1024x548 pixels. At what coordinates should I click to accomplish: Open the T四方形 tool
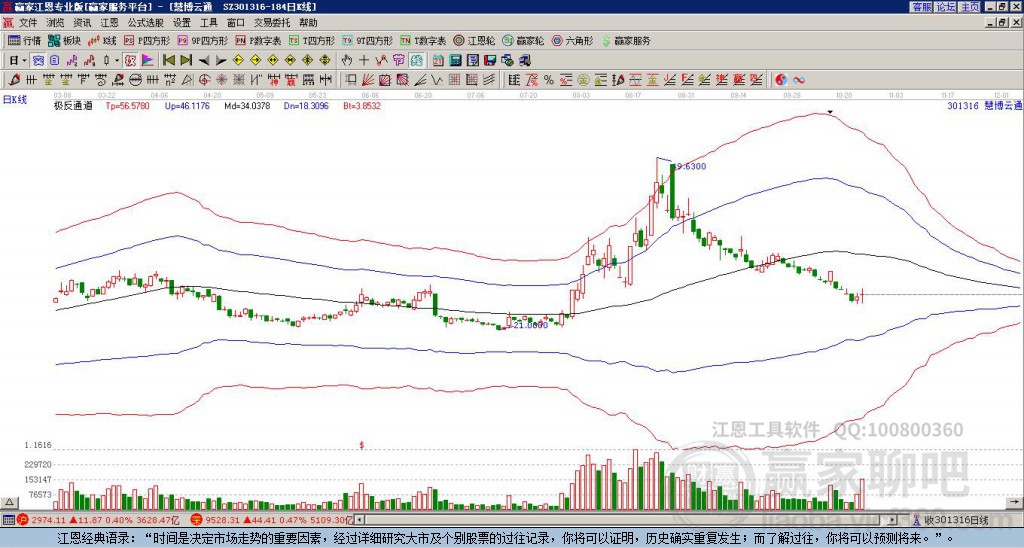point(312,40)
